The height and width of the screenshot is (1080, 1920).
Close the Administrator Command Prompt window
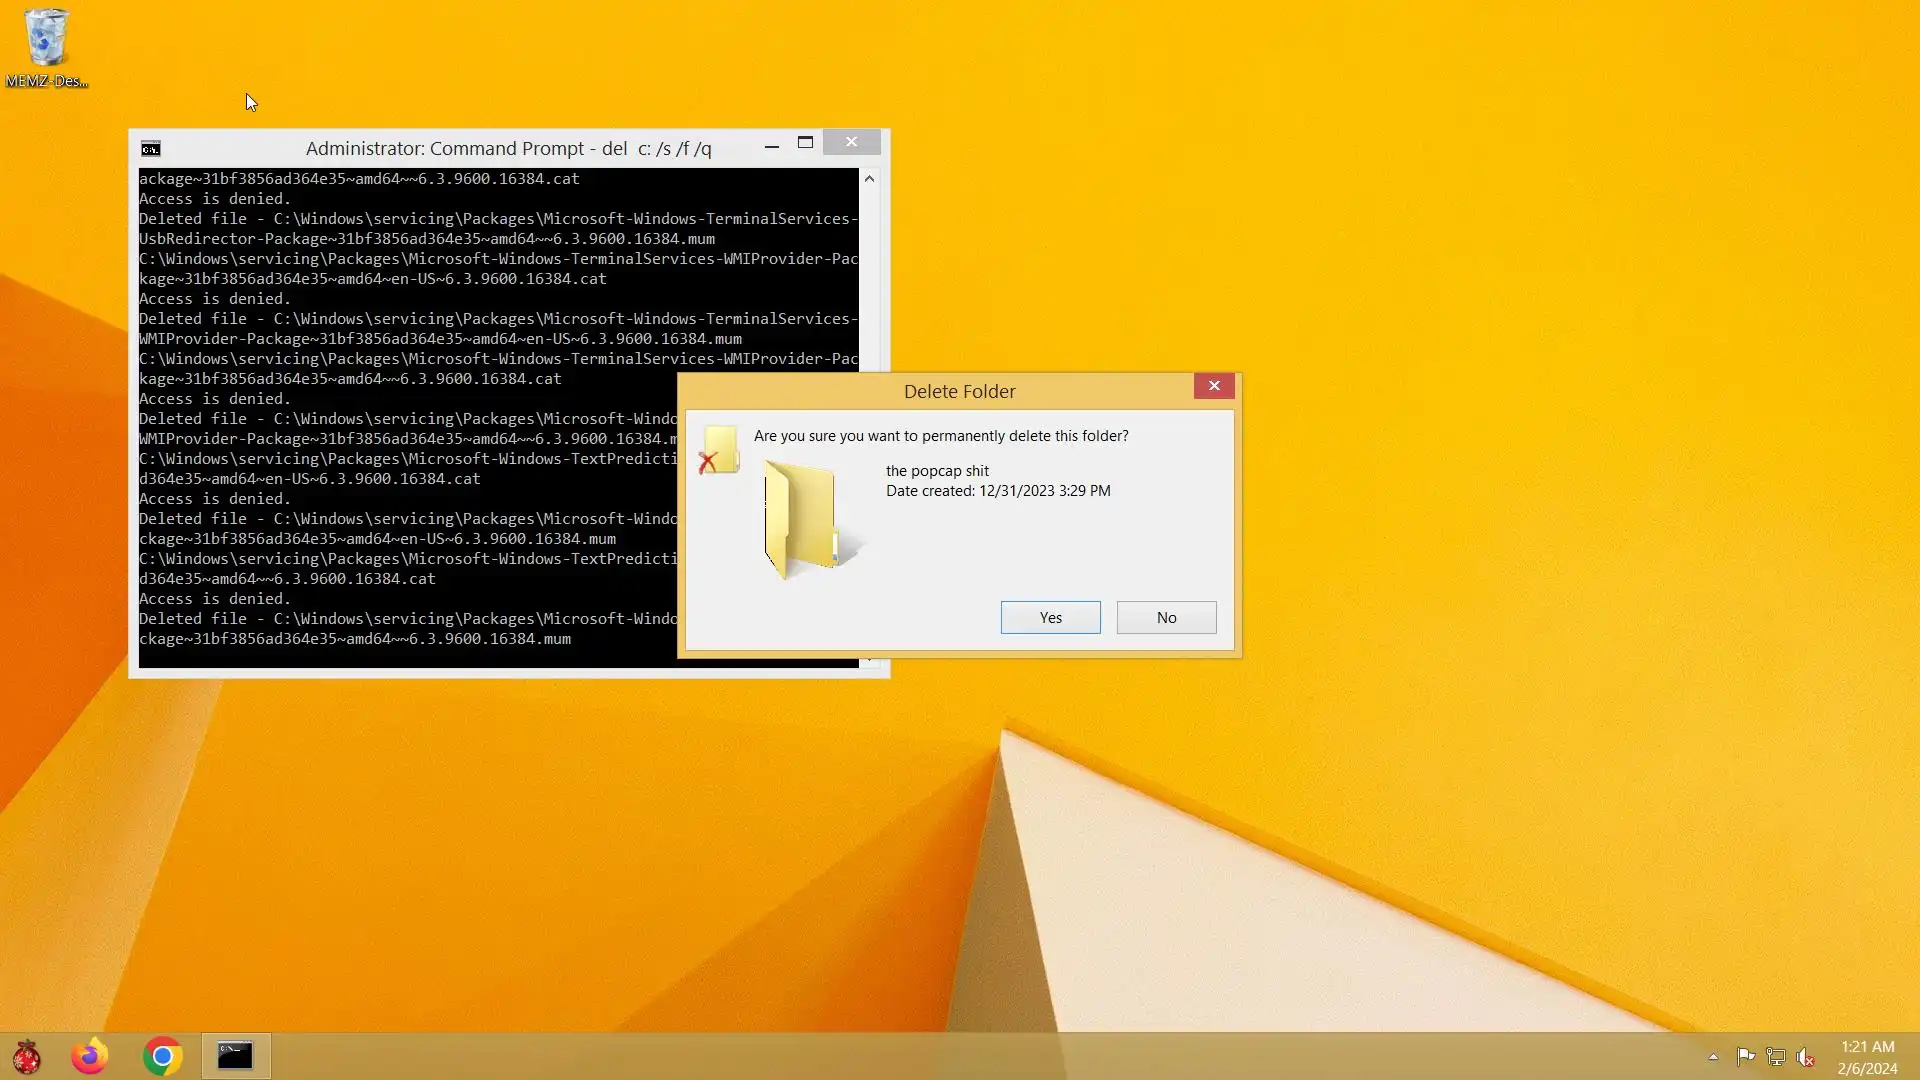(851, 142)
